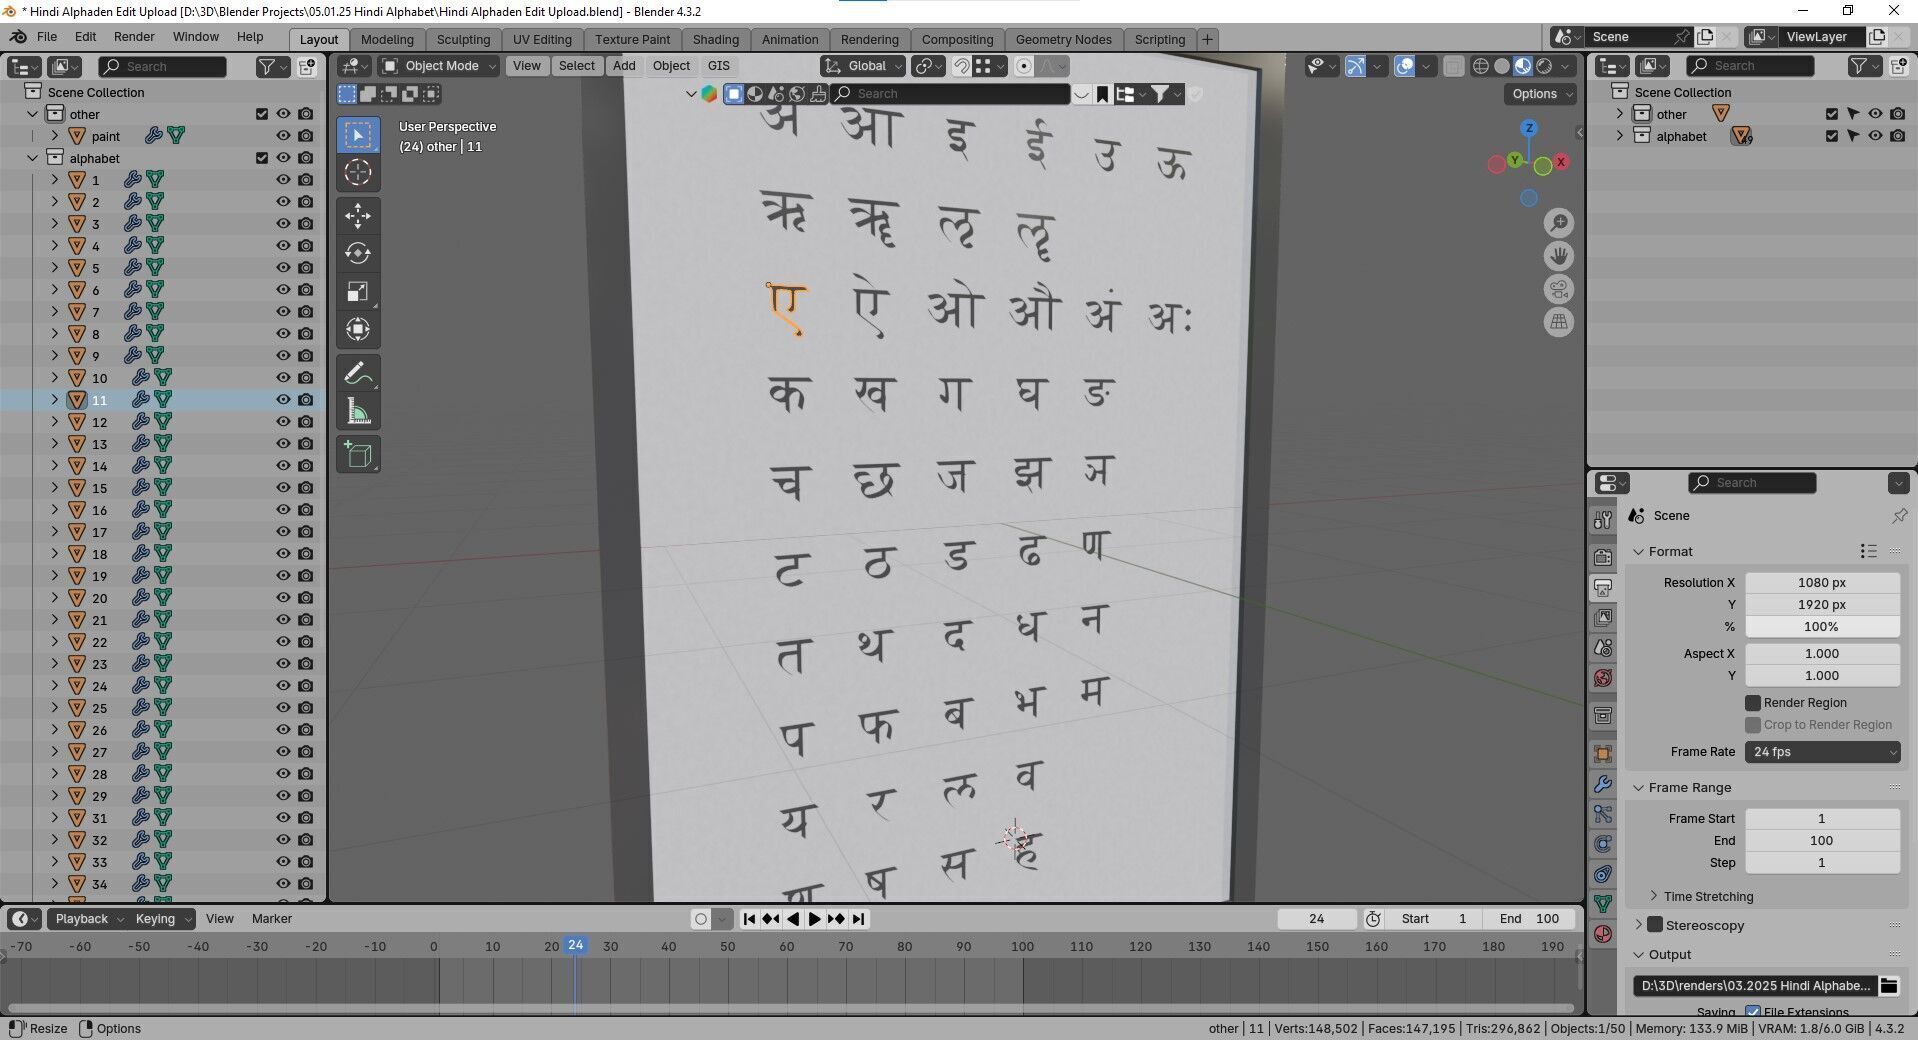1918x1040 pixels.
Task: Activate the Move tool
Action: (x=358, y=215)
